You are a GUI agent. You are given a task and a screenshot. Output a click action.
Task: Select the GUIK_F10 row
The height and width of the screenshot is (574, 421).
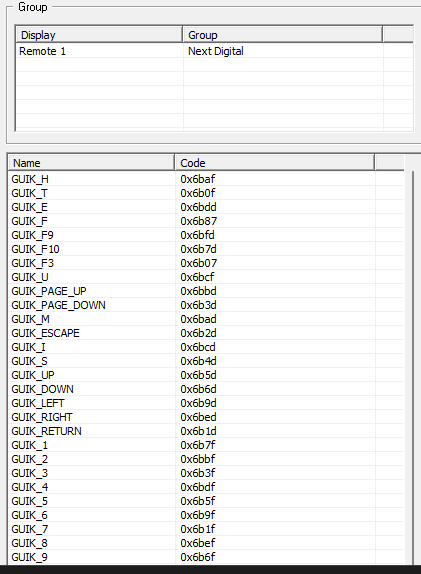(206, 249)
